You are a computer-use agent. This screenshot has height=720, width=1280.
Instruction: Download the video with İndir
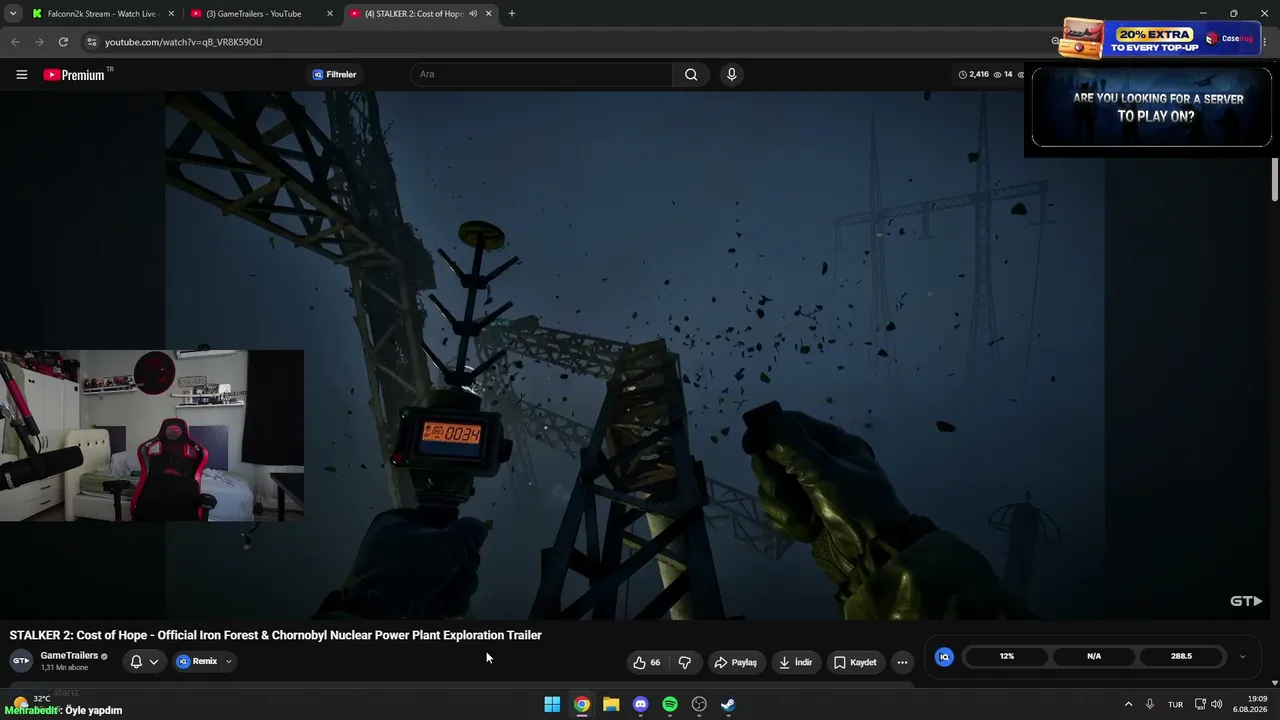click(795, 662)
